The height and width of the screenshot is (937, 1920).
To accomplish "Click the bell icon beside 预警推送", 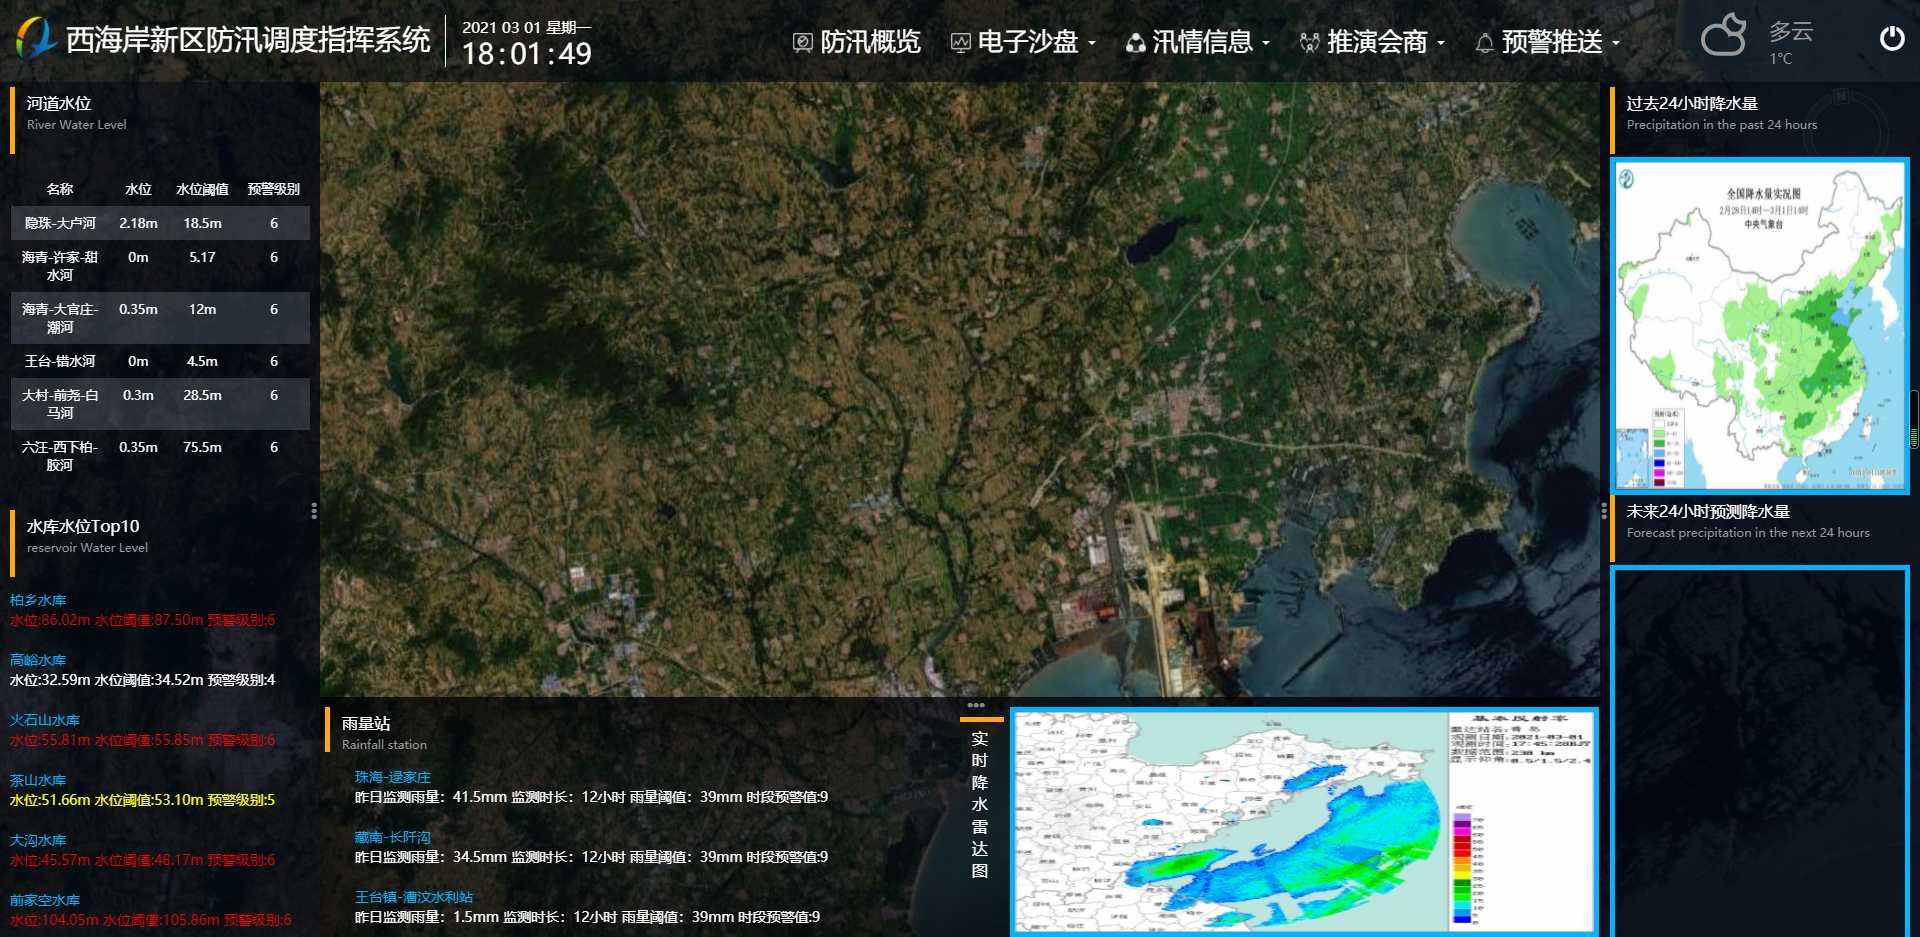I will [x=1485, y=43].
